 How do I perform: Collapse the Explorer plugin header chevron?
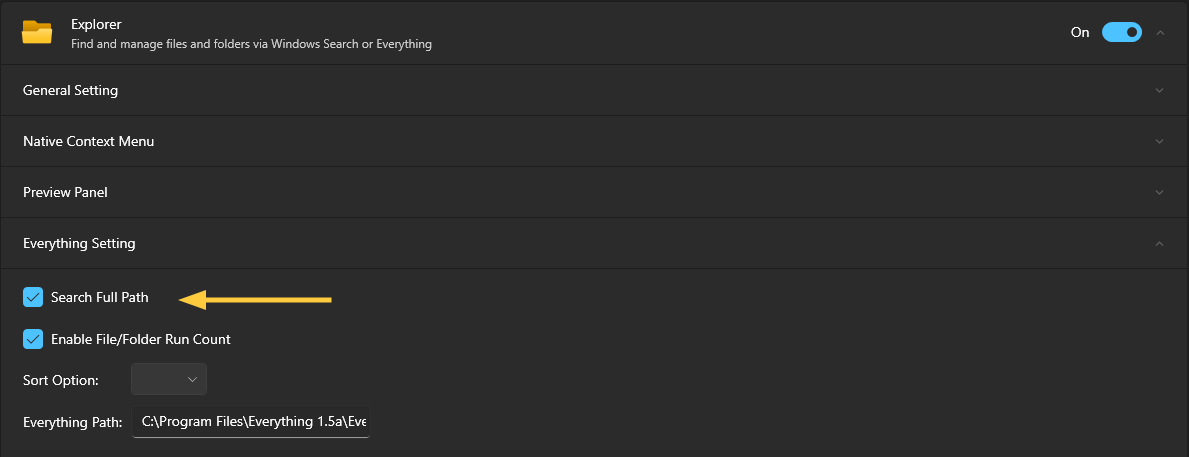pos(1160,32)
